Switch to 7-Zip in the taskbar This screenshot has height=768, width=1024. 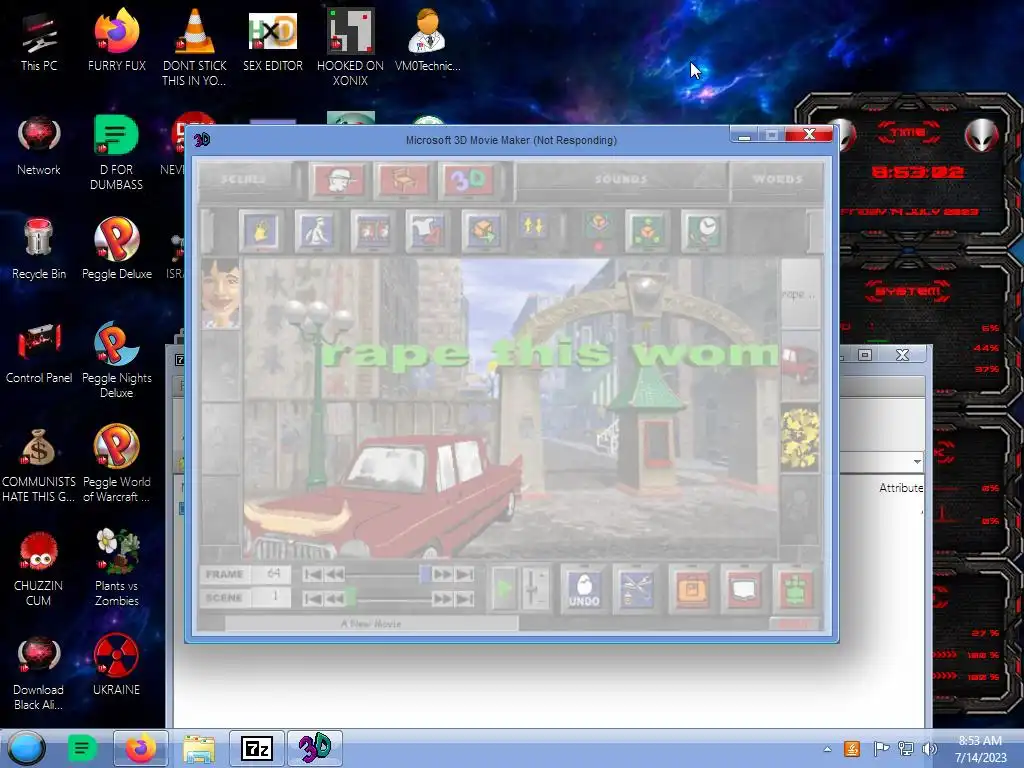tap(257, 748)
